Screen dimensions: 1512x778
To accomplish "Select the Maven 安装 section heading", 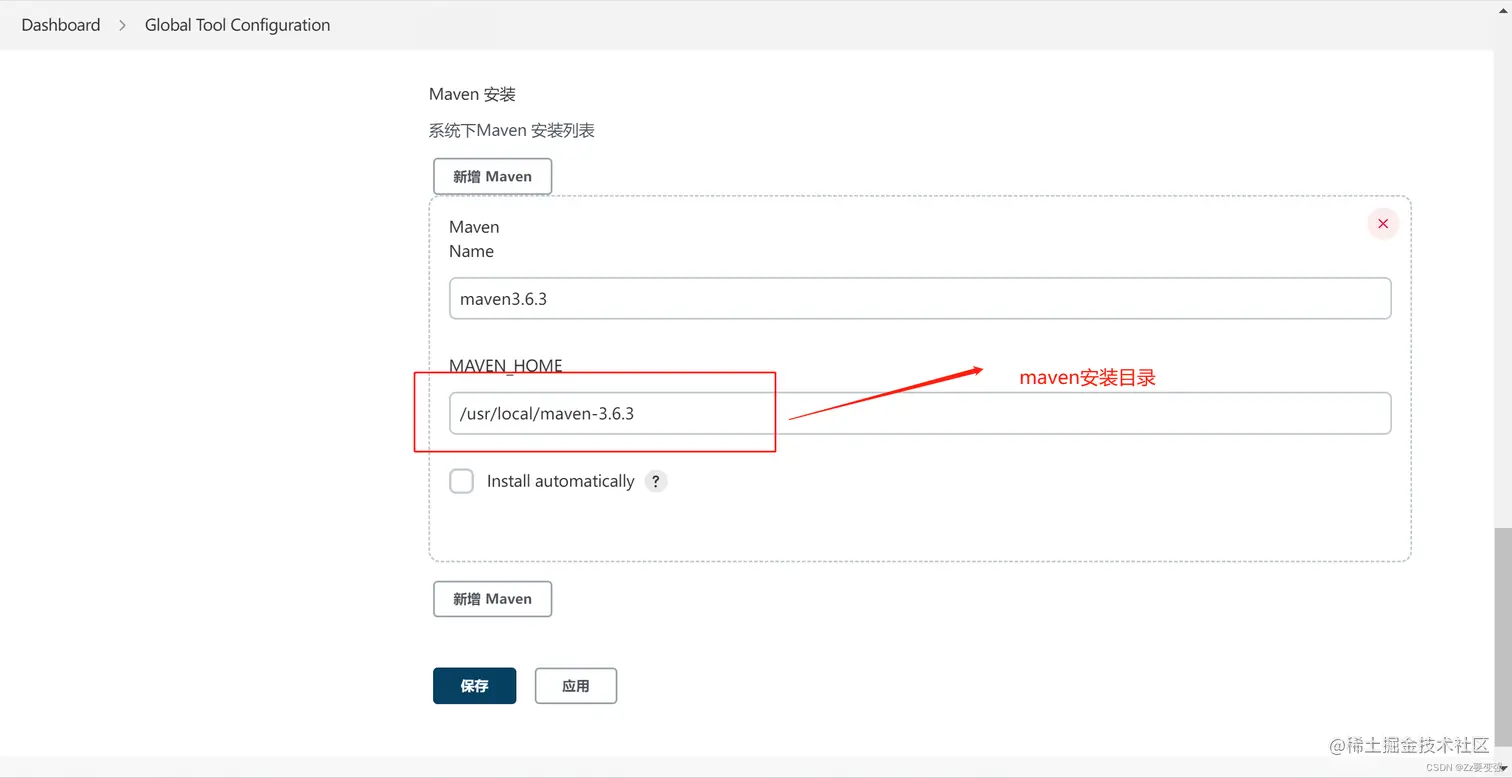I will pos(472,94).
